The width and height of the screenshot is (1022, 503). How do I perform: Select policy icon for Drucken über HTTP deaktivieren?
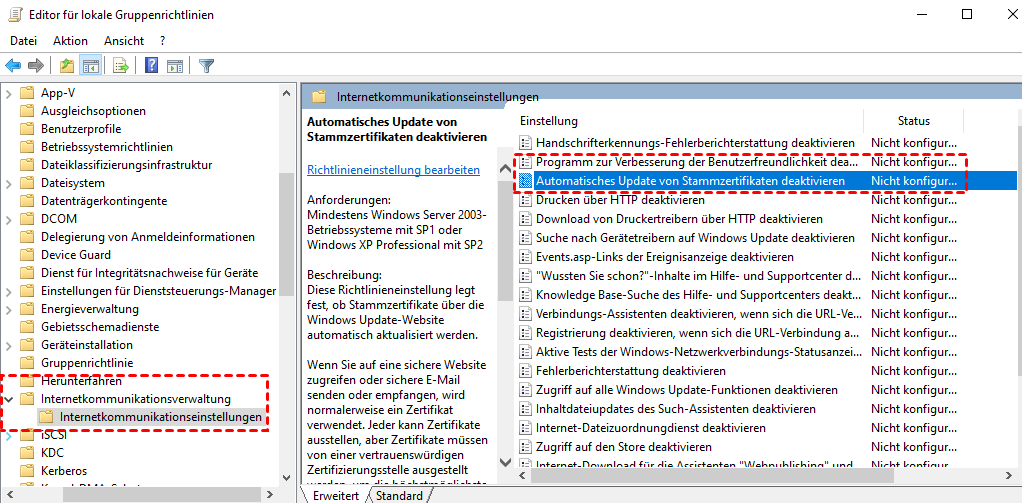click(x=525, y=200)
